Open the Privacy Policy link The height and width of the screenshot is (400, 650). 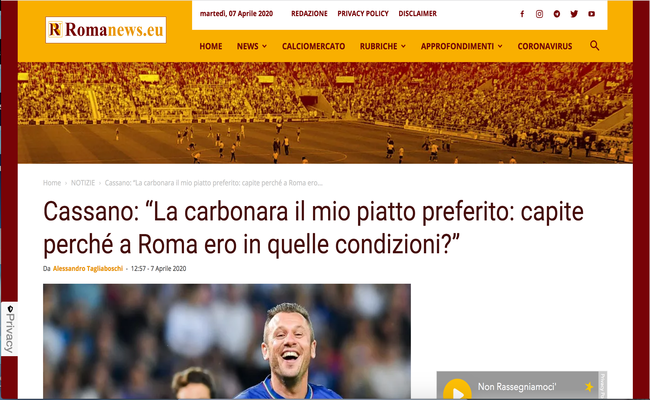pyautogui.click(x=363, y=14)
